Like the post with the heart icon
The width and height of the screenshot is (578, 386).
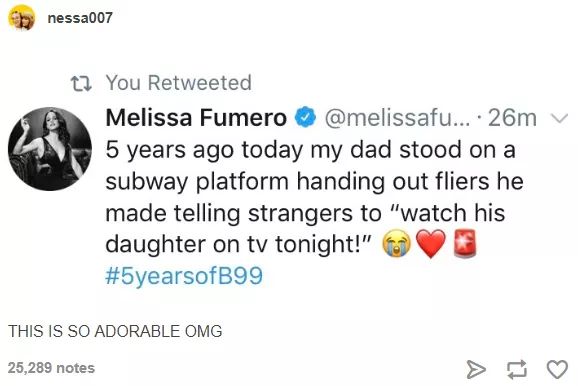[x=557, y=369]
